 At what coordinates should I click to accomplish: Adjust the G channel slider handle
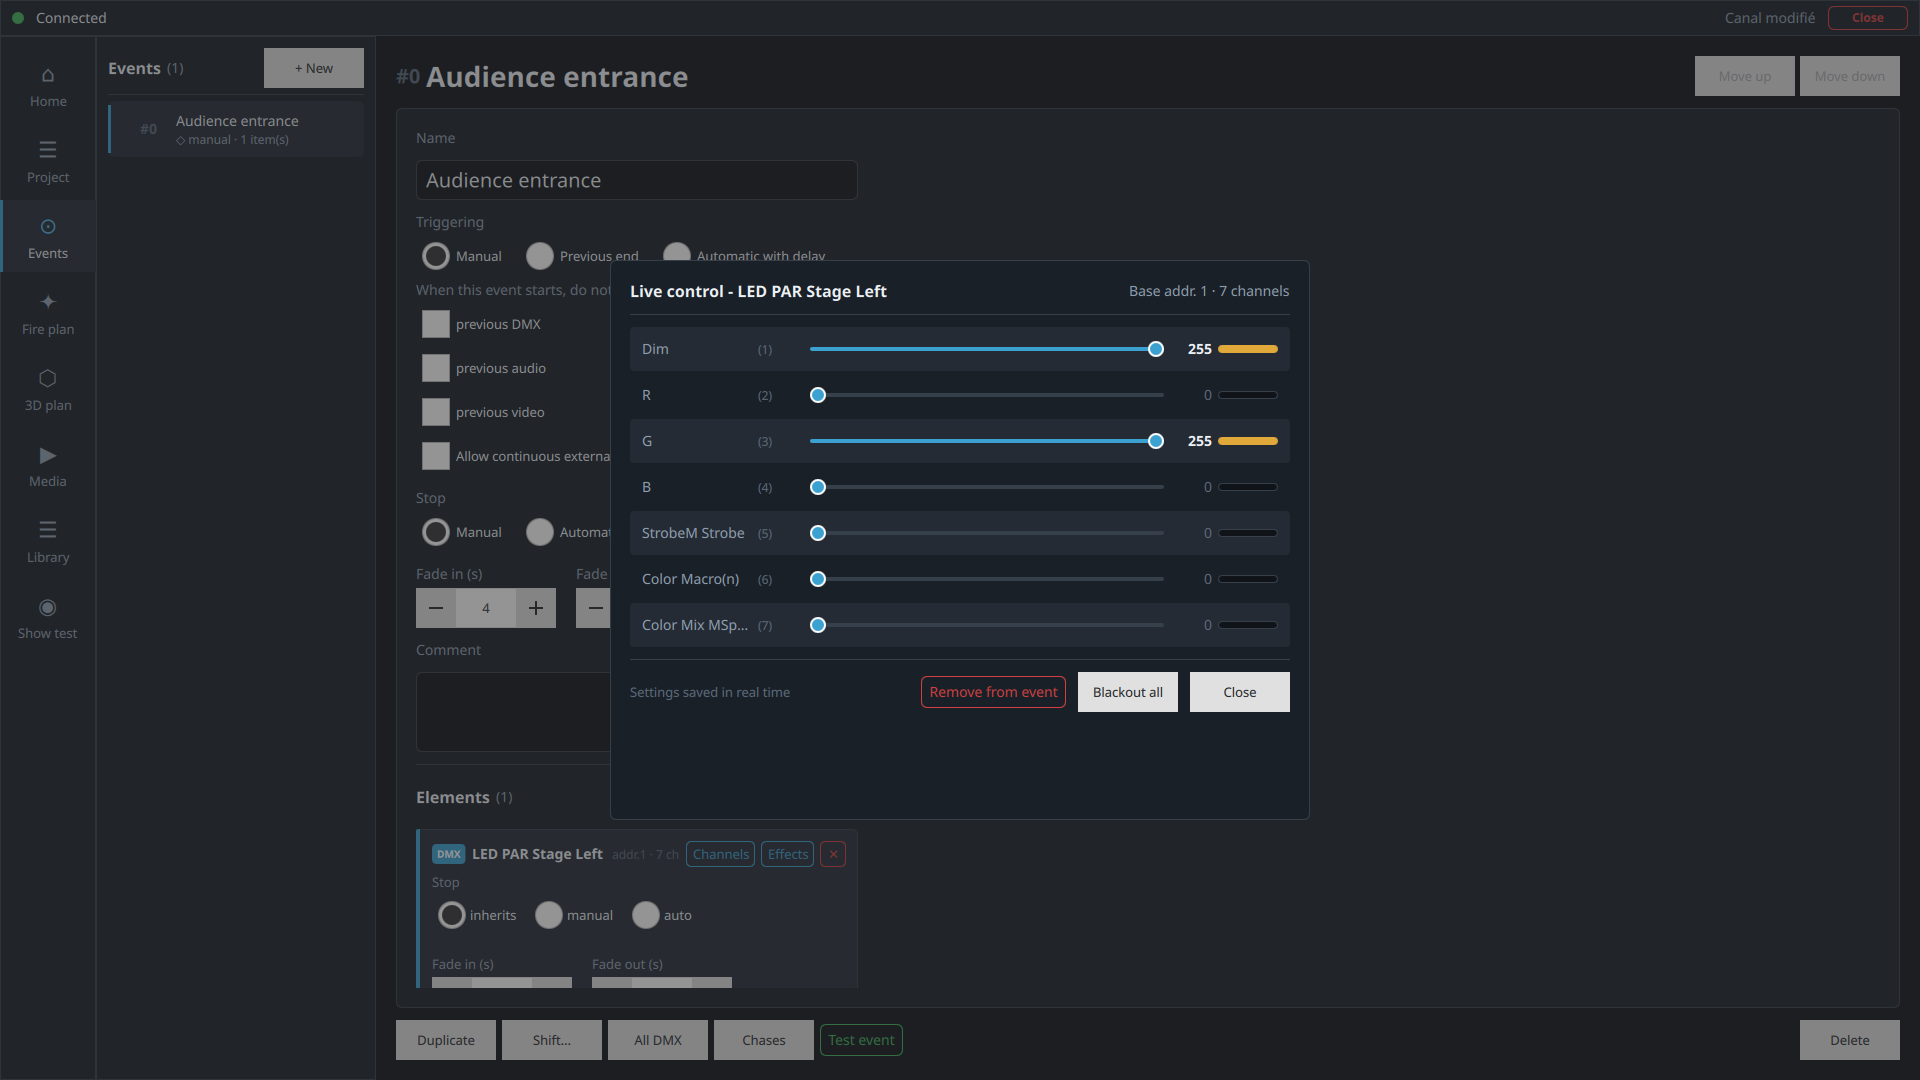tap(1156, 441)
